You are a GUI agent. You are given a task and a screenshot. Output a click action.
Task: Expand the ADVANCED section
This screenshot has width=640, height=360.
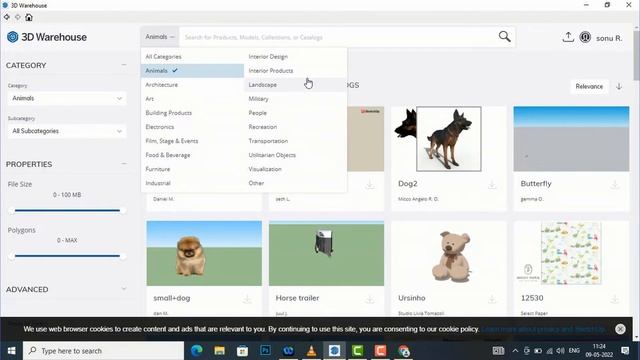(x=124, y=289)
